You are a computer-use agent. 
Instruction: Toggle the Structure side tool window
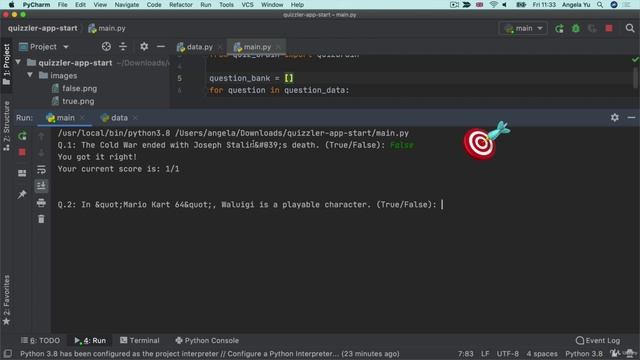7,126
